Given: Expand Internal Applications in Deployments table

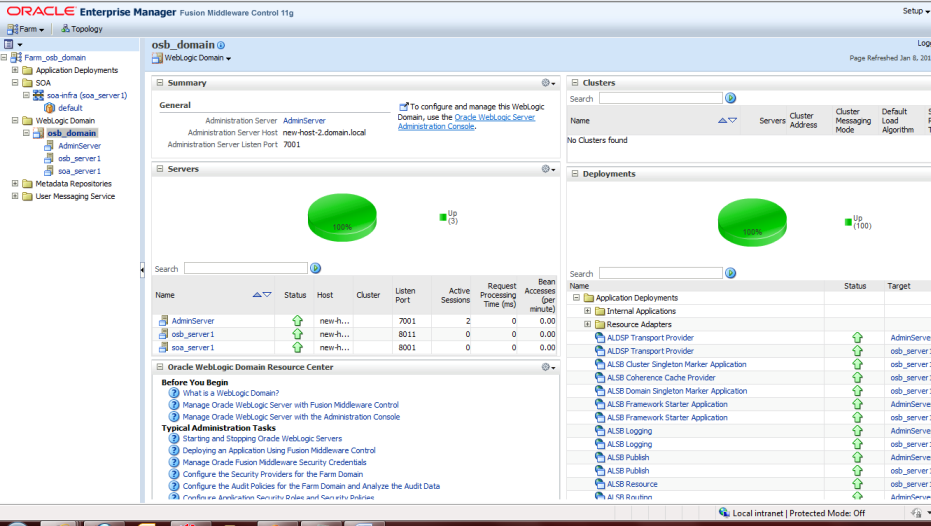Looking at the screenshot, I should click(x=588, y=311).
